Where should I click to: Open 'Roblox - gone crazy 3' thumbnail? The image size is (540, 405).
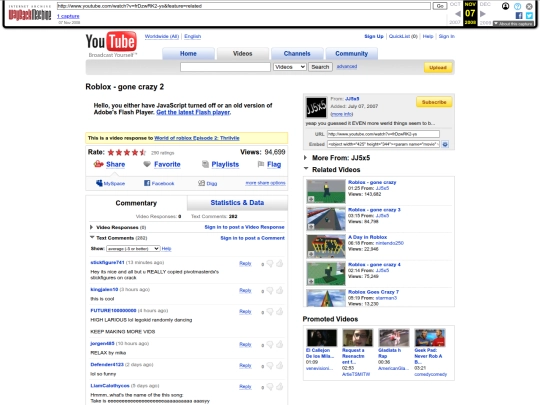click(x=326, y=218)
